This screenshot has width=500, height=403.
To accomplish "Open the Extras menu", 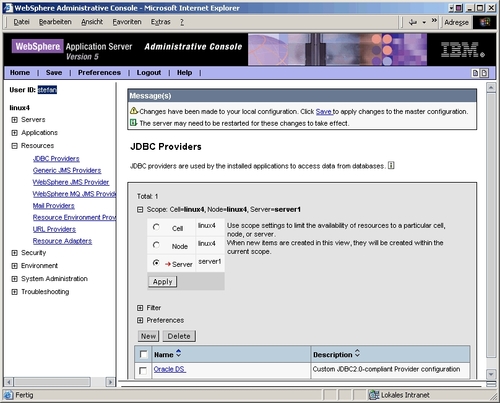I will coord(160,22).
